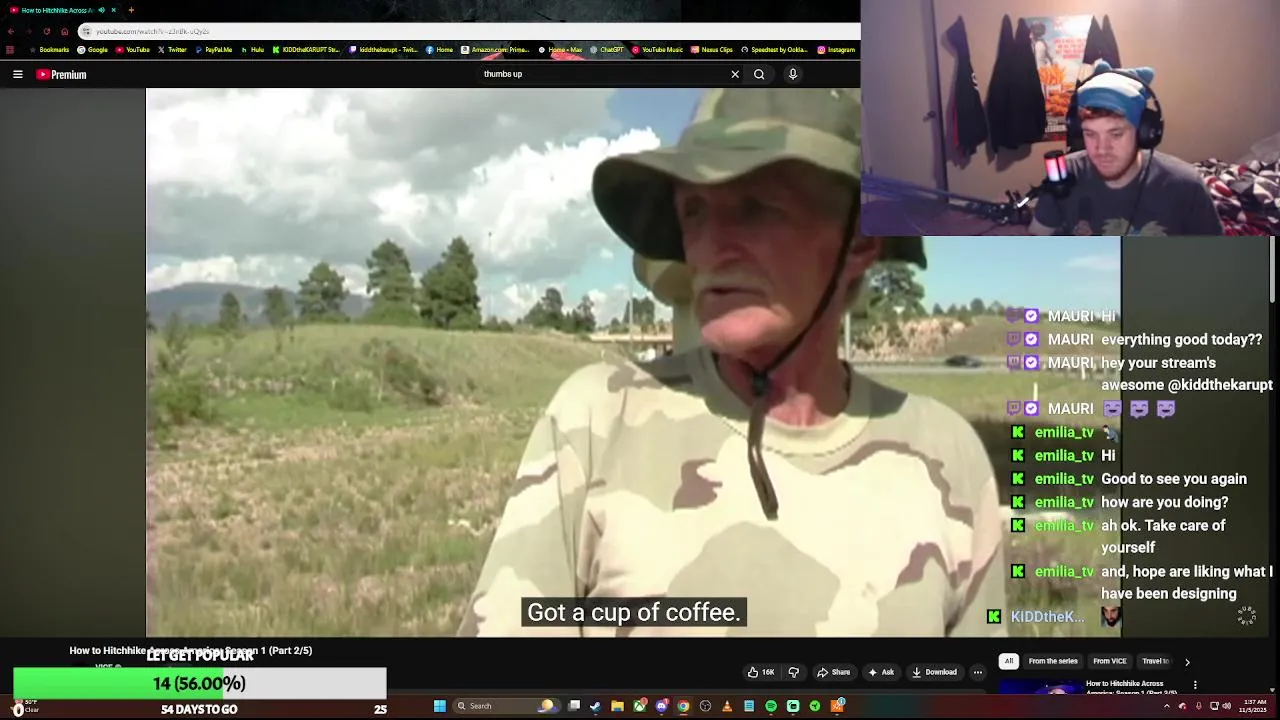Select the 'All' filter chip
This screenshot has height=720, width=1280.
(x=1009, y=661)
